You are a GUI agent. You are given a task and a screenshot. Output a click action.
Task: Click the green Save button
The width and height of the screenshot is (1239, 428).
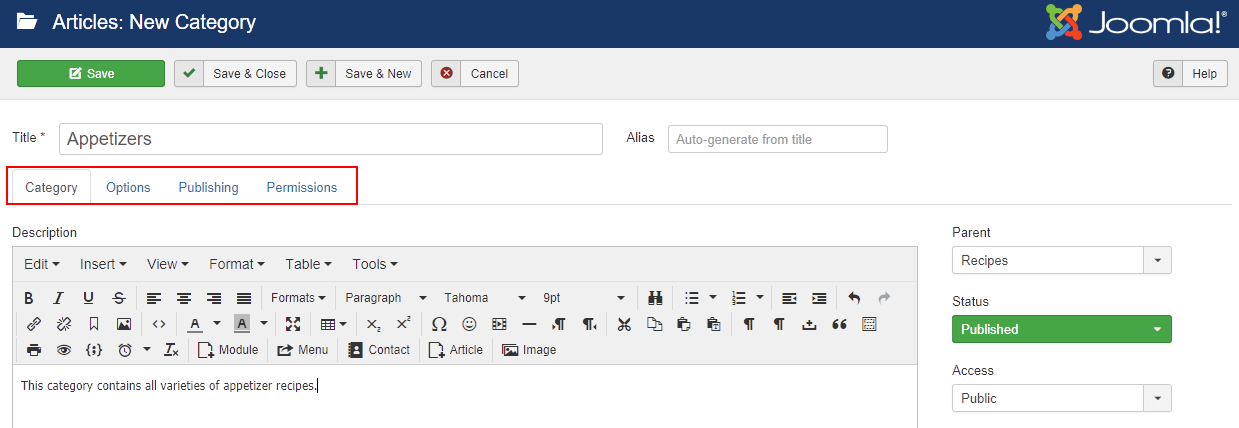[x=91, y=73]
